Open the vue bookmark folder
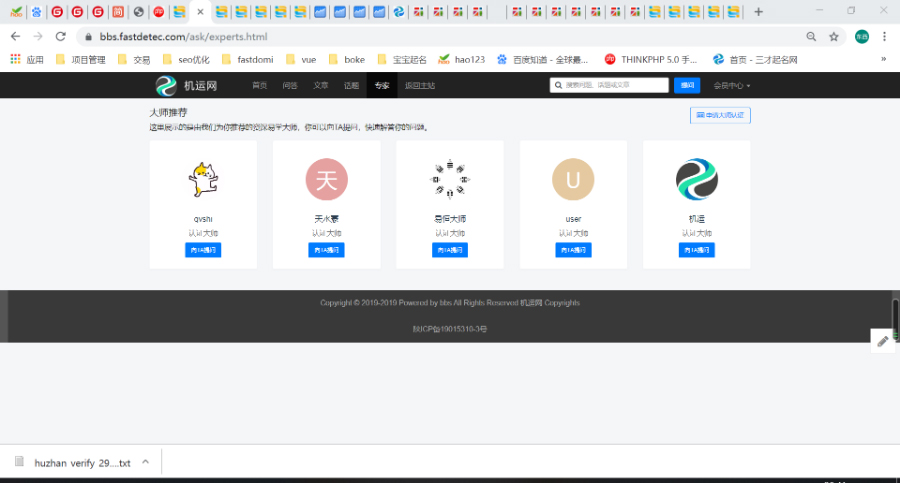 [301, 59]
